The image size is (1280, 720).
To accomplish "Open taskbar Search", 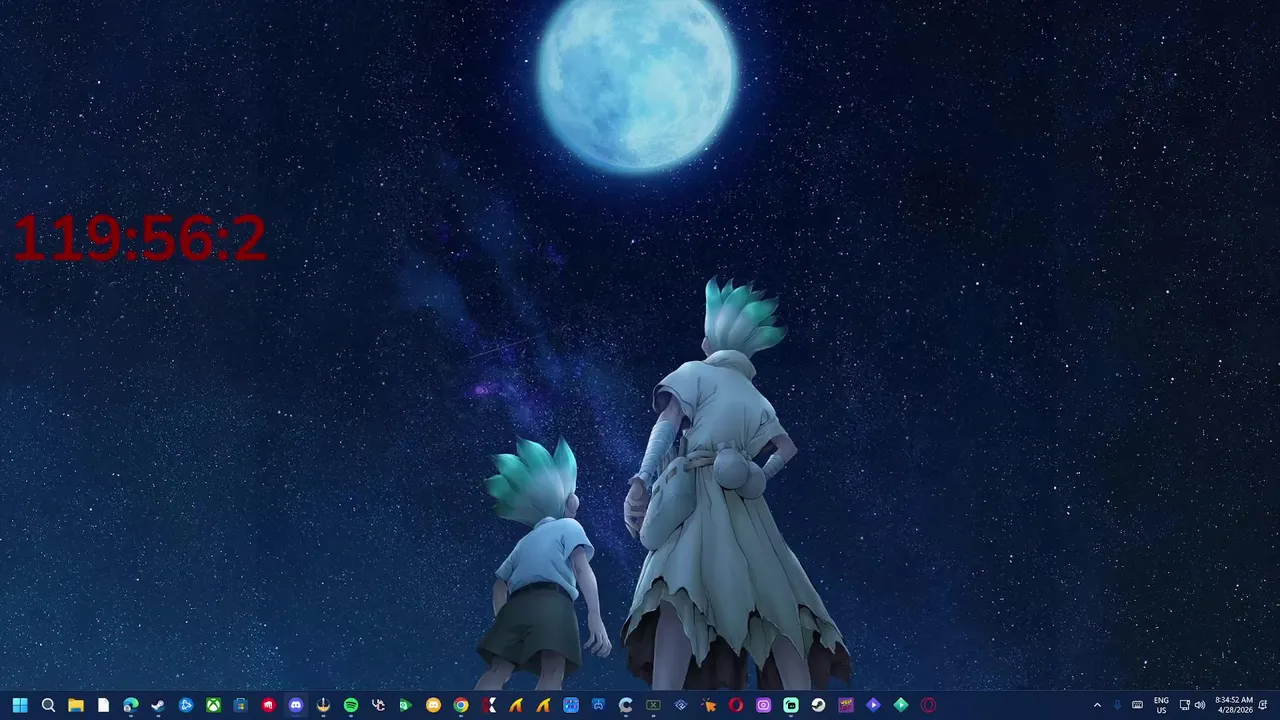I will tap(48, 705).
